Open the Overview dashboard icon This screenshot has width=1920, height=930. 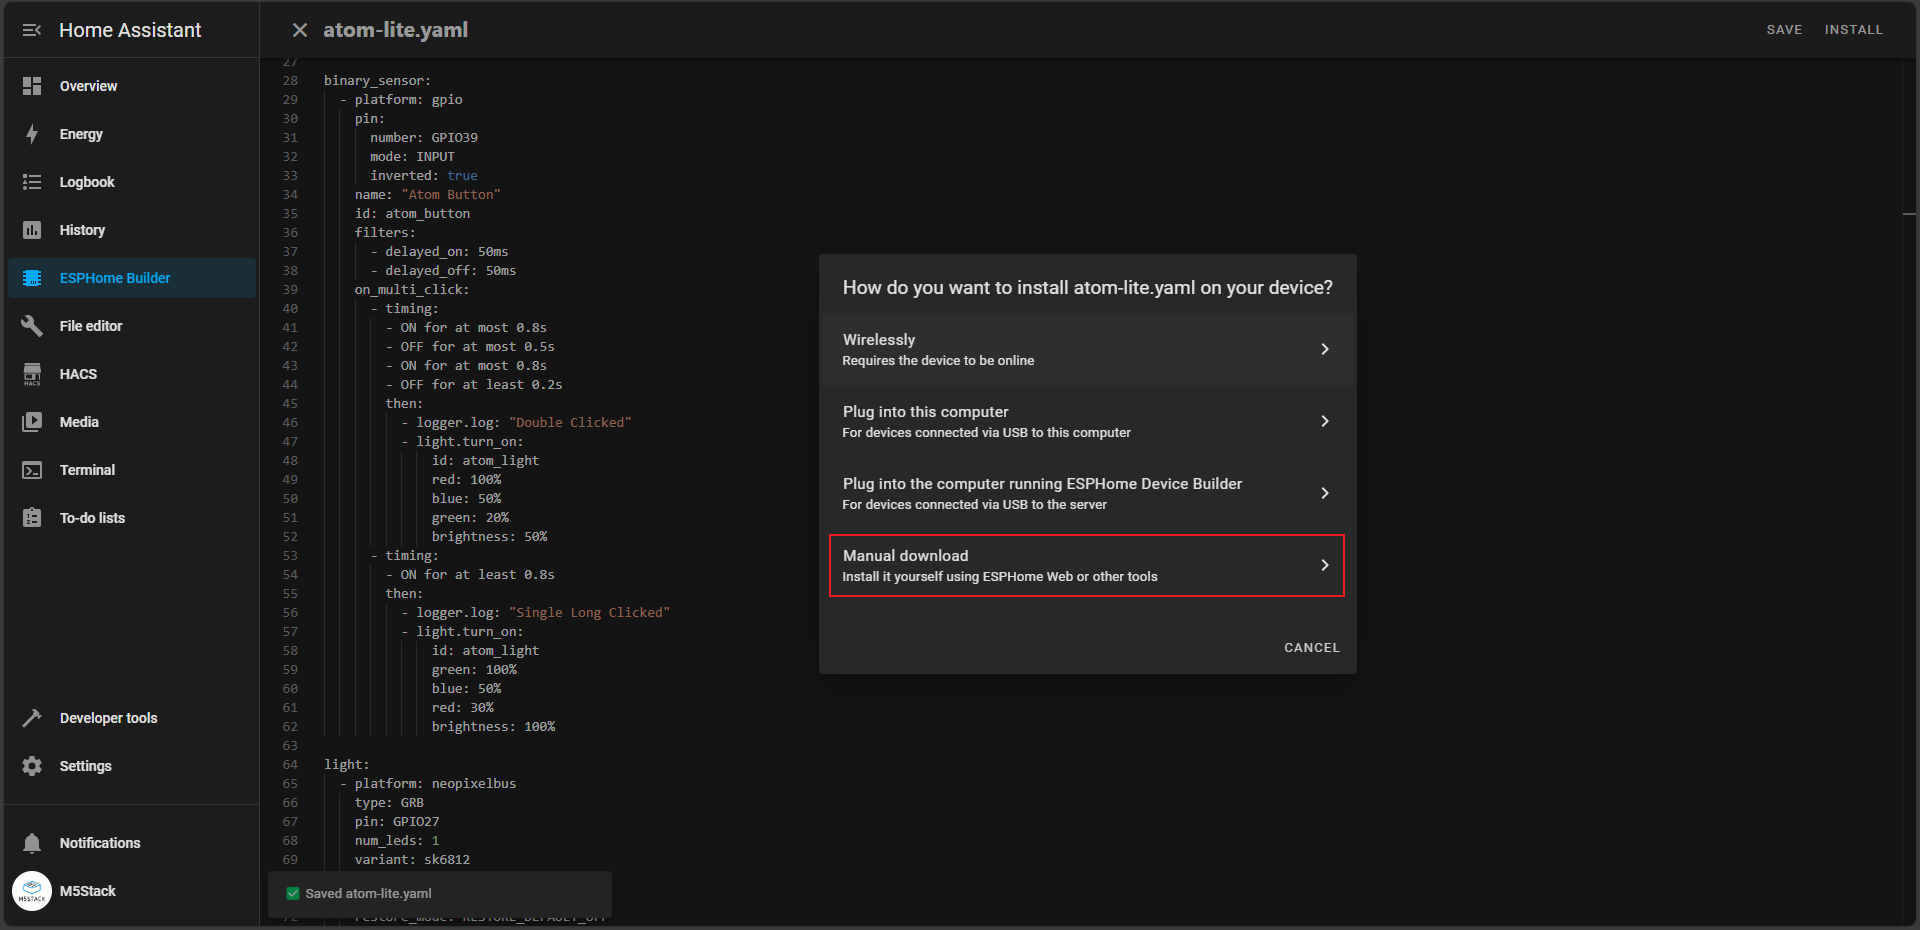32,86
